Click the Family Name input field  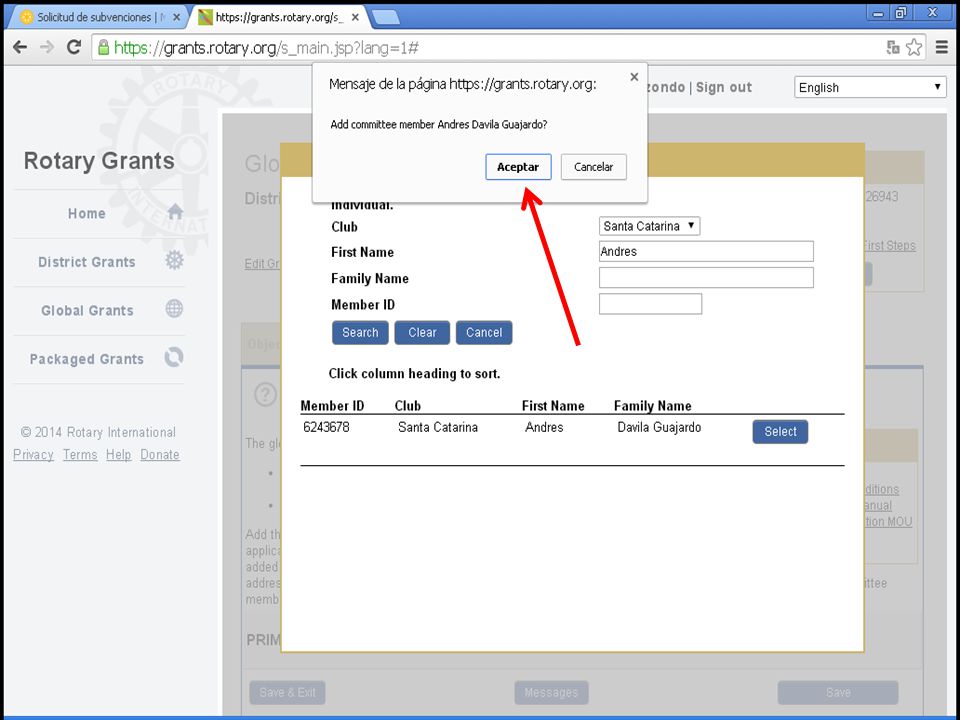(706, 277)
